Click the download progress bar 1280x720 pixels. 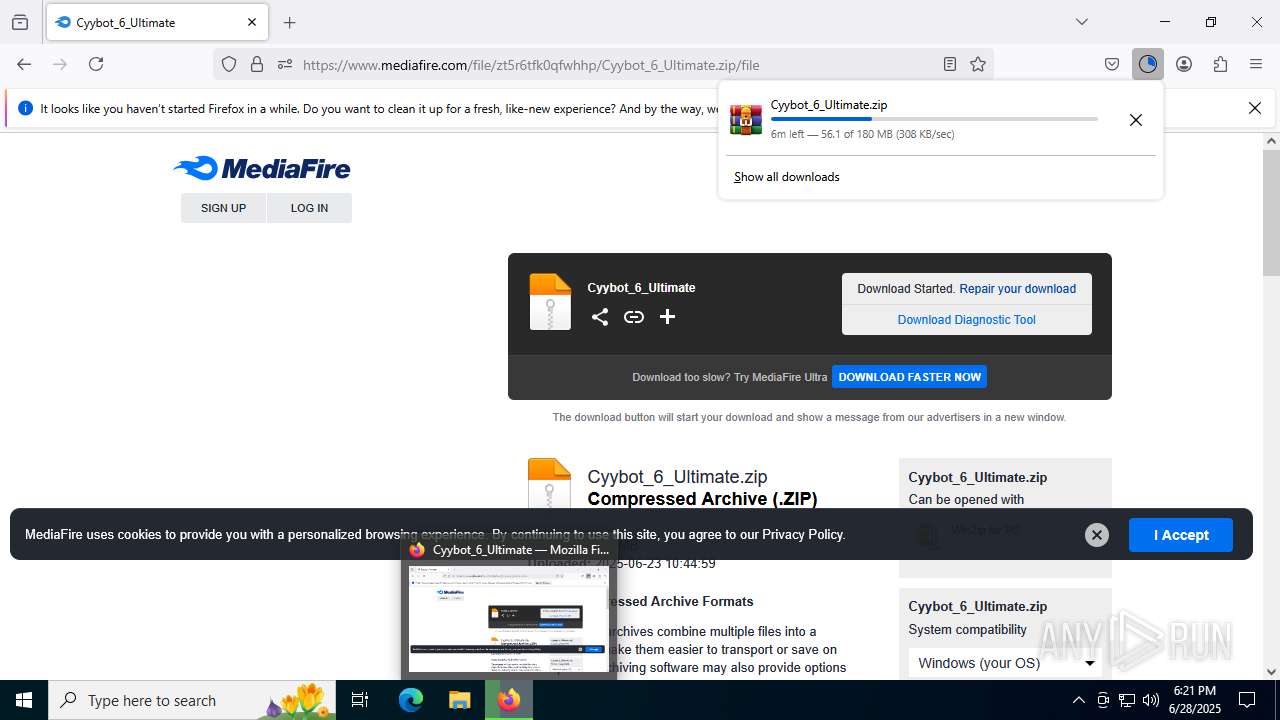[934, 119]
